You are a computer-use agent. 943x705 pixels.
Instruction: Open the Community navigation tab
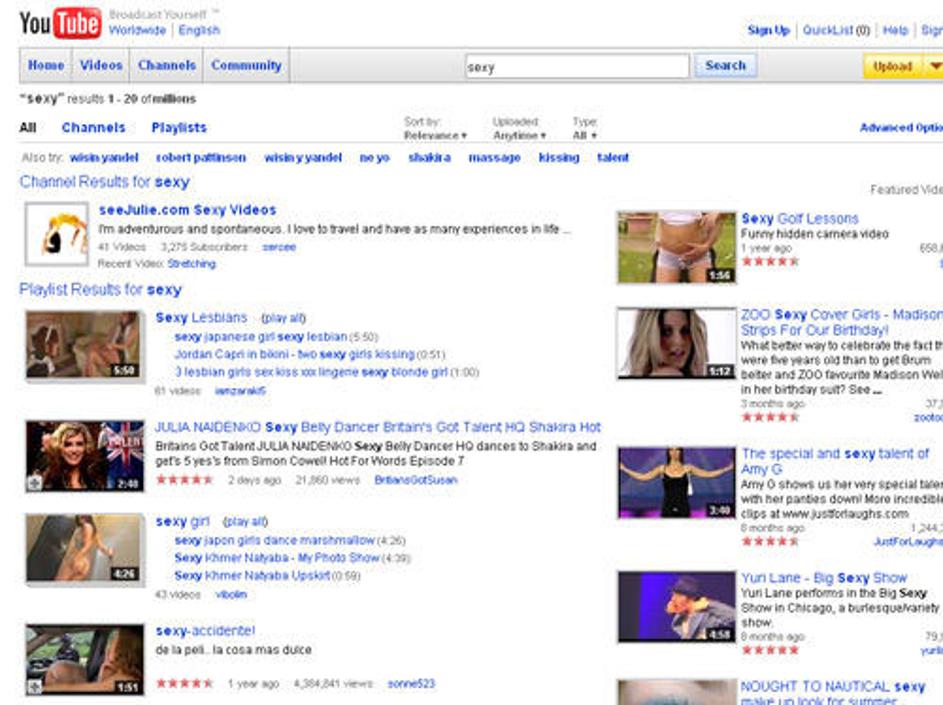click(246, 66)
